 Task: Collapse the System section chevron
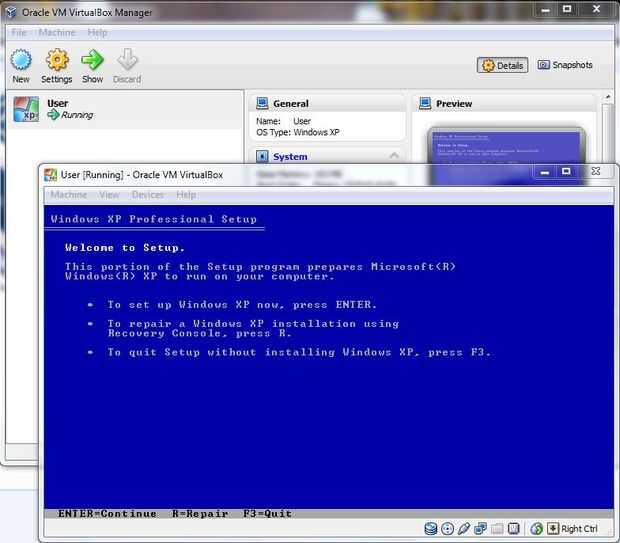tap(394, 155)
